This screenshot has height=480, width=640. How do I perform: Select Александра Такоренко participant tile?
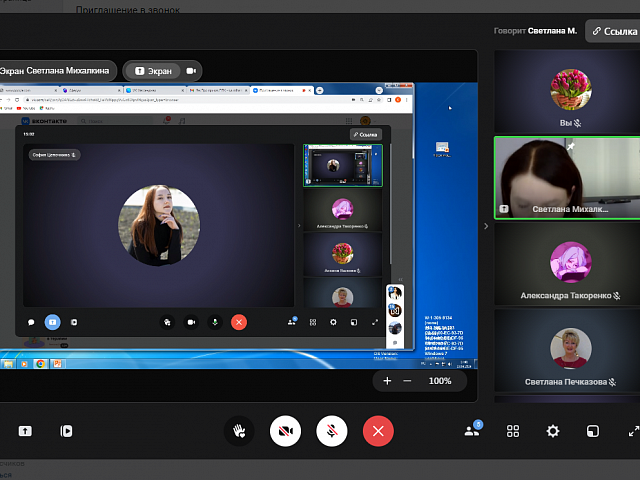coord(567,264)
